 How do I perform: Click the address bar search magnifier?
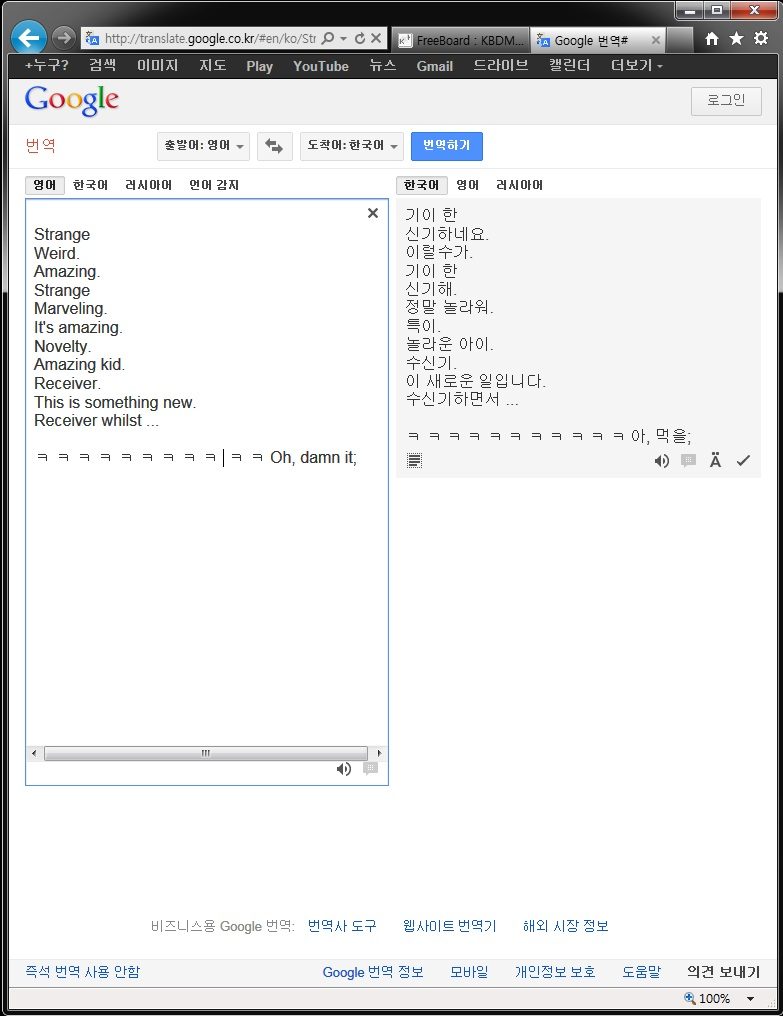click(x=329, y=38)
